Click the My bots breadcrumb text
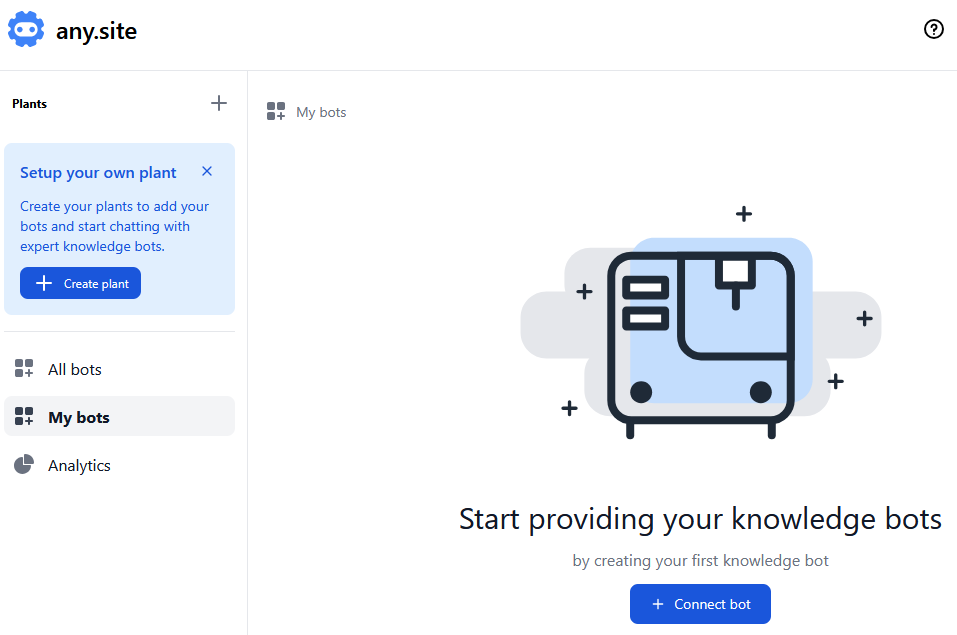 click(321, 112)
